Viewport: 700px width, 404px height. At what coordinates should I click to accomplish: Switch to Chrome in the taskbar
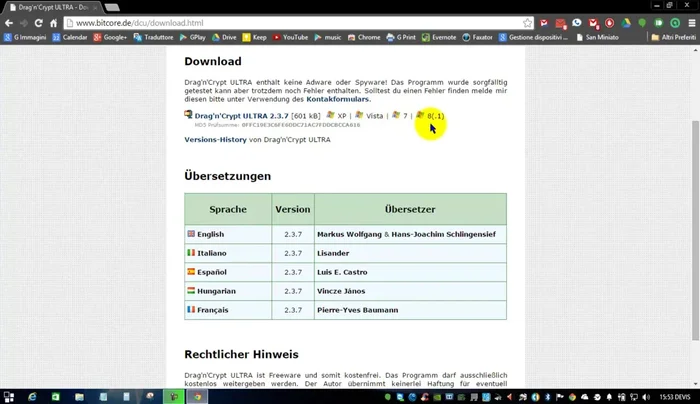(x=197, y=396)
